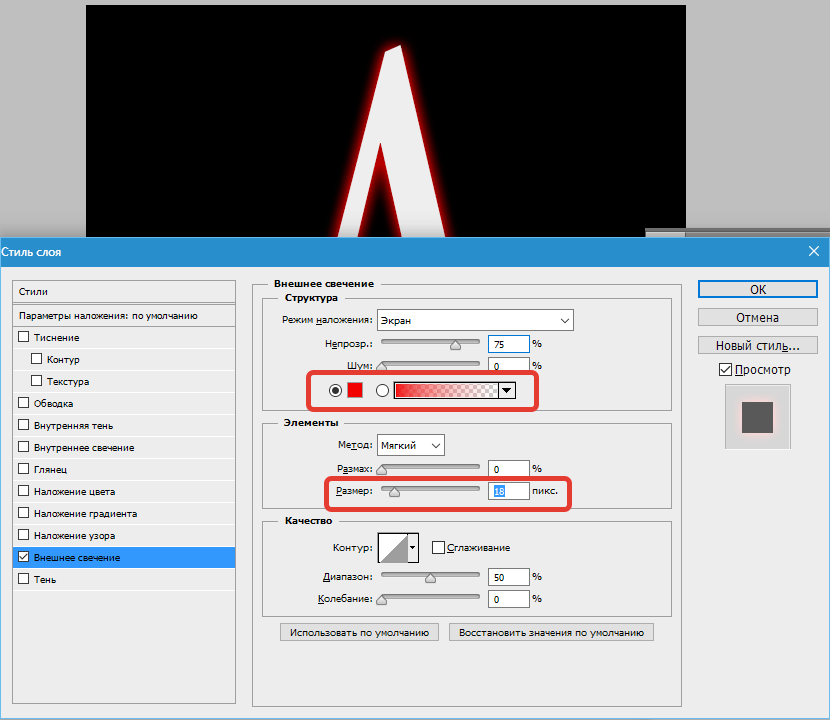This screenshot has width=830, height=720.
Task: Click Восстановить значения по умолчанию button
Action: (551, 633)
